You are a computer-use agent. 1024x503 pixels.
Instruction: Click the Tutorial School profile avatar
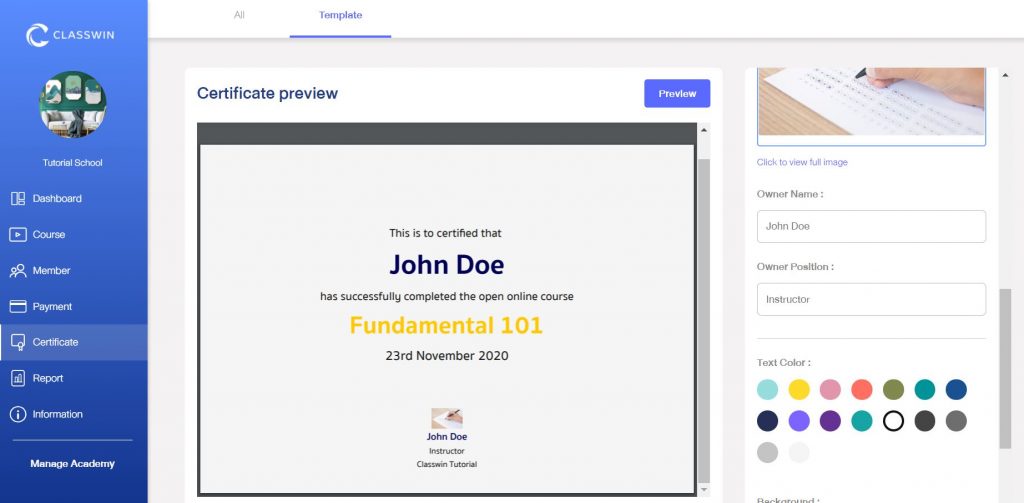click(x=73, y=105)
